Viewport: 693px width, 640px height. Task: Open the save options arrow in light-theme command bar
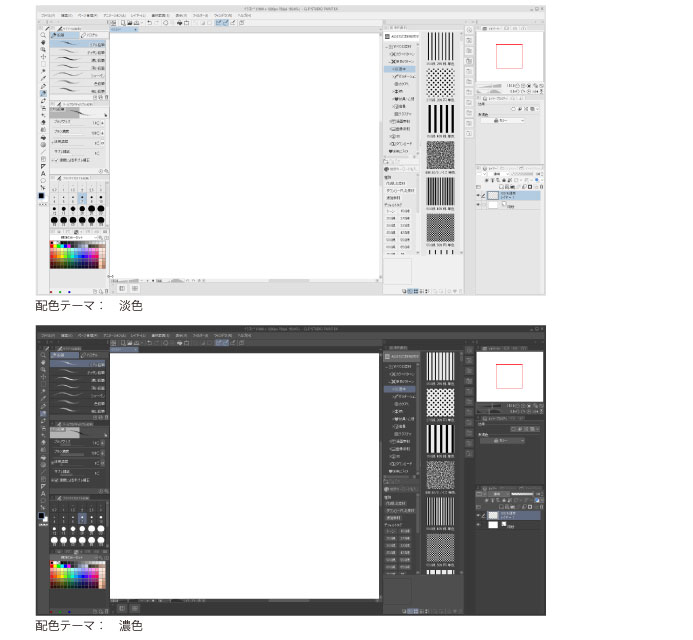point(142,23)
